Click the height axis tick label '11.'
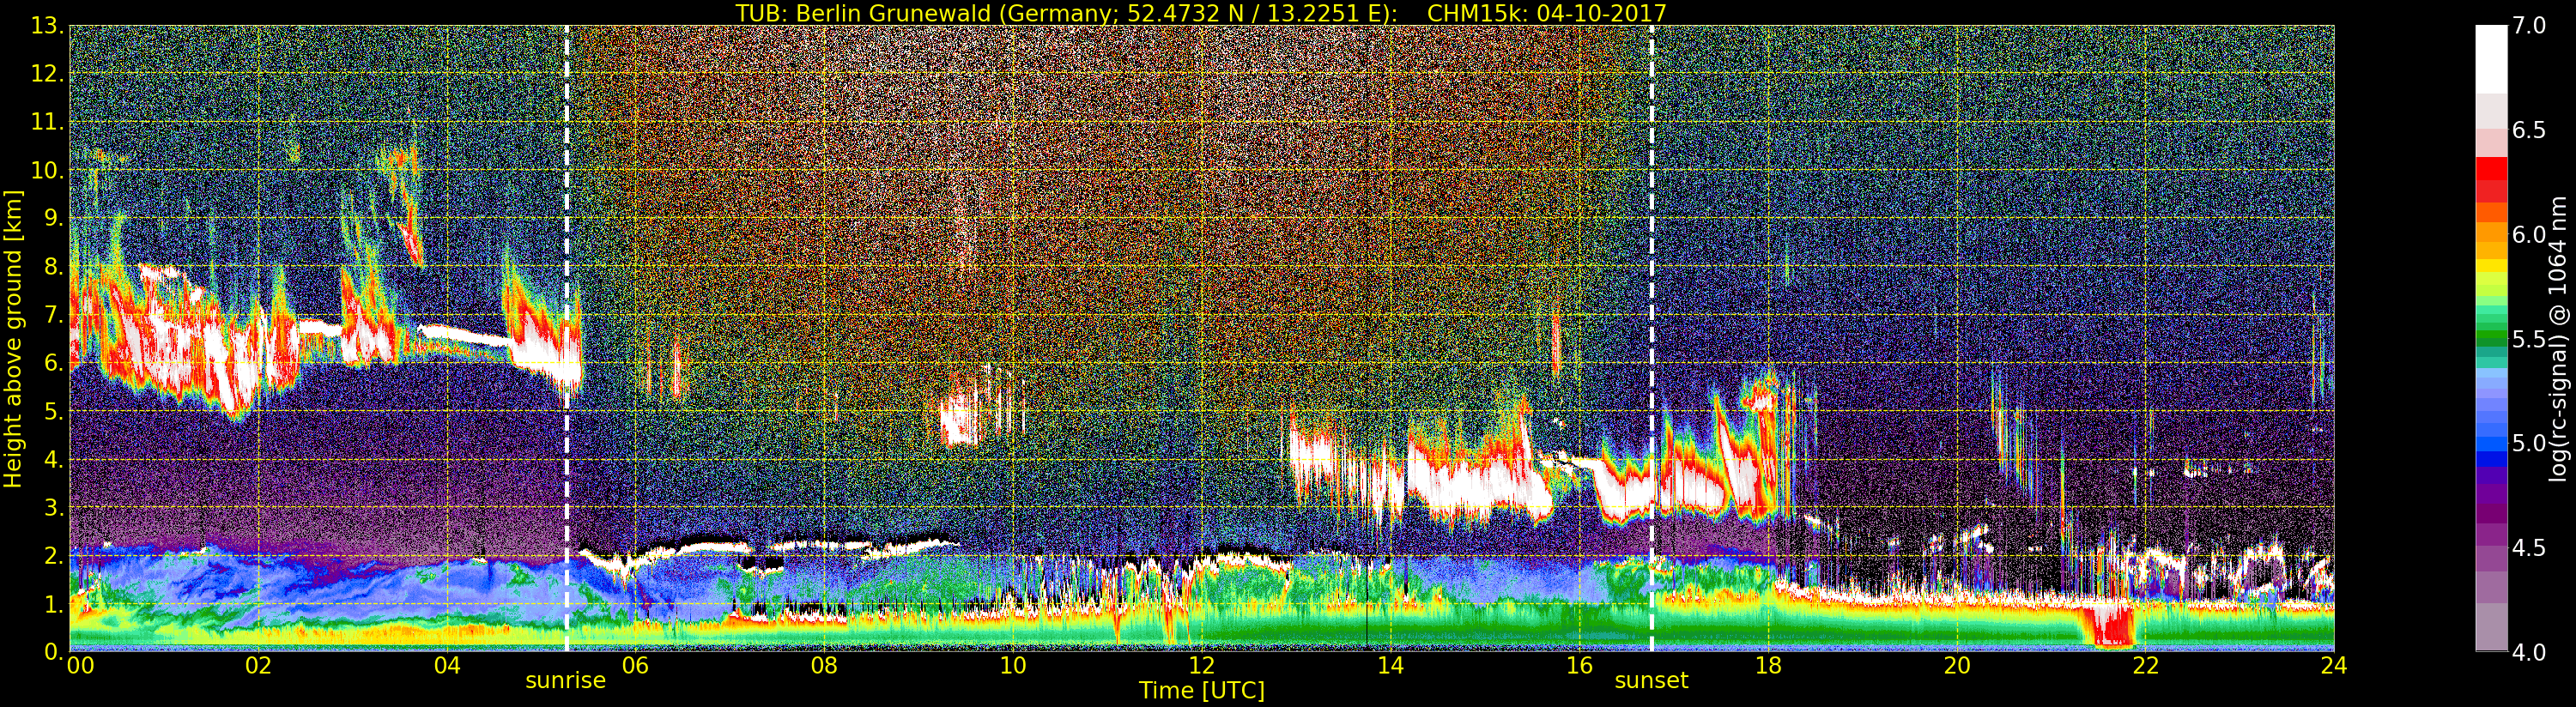 tap(48, 122)
